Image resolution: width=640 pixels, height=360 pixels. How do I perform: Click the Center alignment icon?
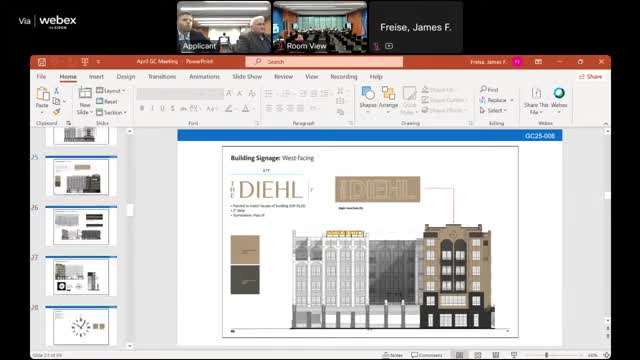pyautogui.click(x=279, y=109)
